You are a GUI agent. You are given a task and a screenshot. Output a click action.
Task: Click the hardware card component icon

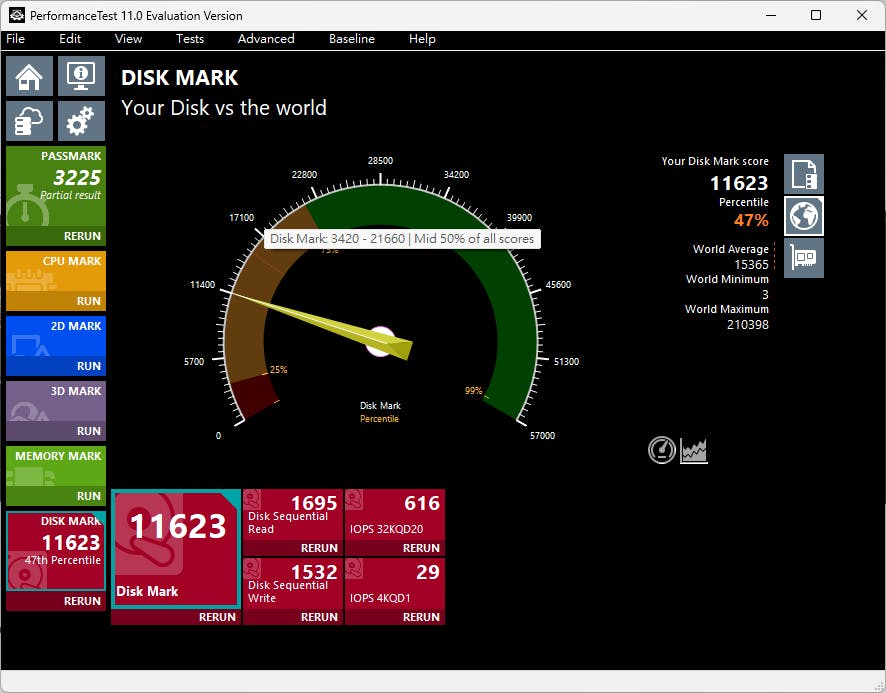pos(804,258)
